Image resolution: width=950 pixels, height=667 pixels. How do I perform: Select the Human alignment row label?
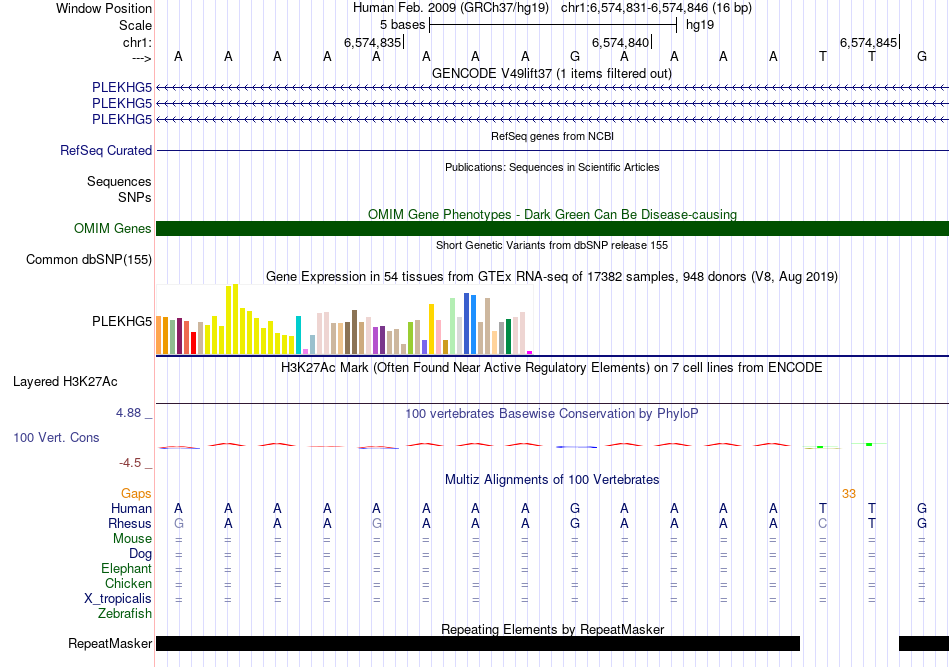pyautogui.click(x=131, y=508)
